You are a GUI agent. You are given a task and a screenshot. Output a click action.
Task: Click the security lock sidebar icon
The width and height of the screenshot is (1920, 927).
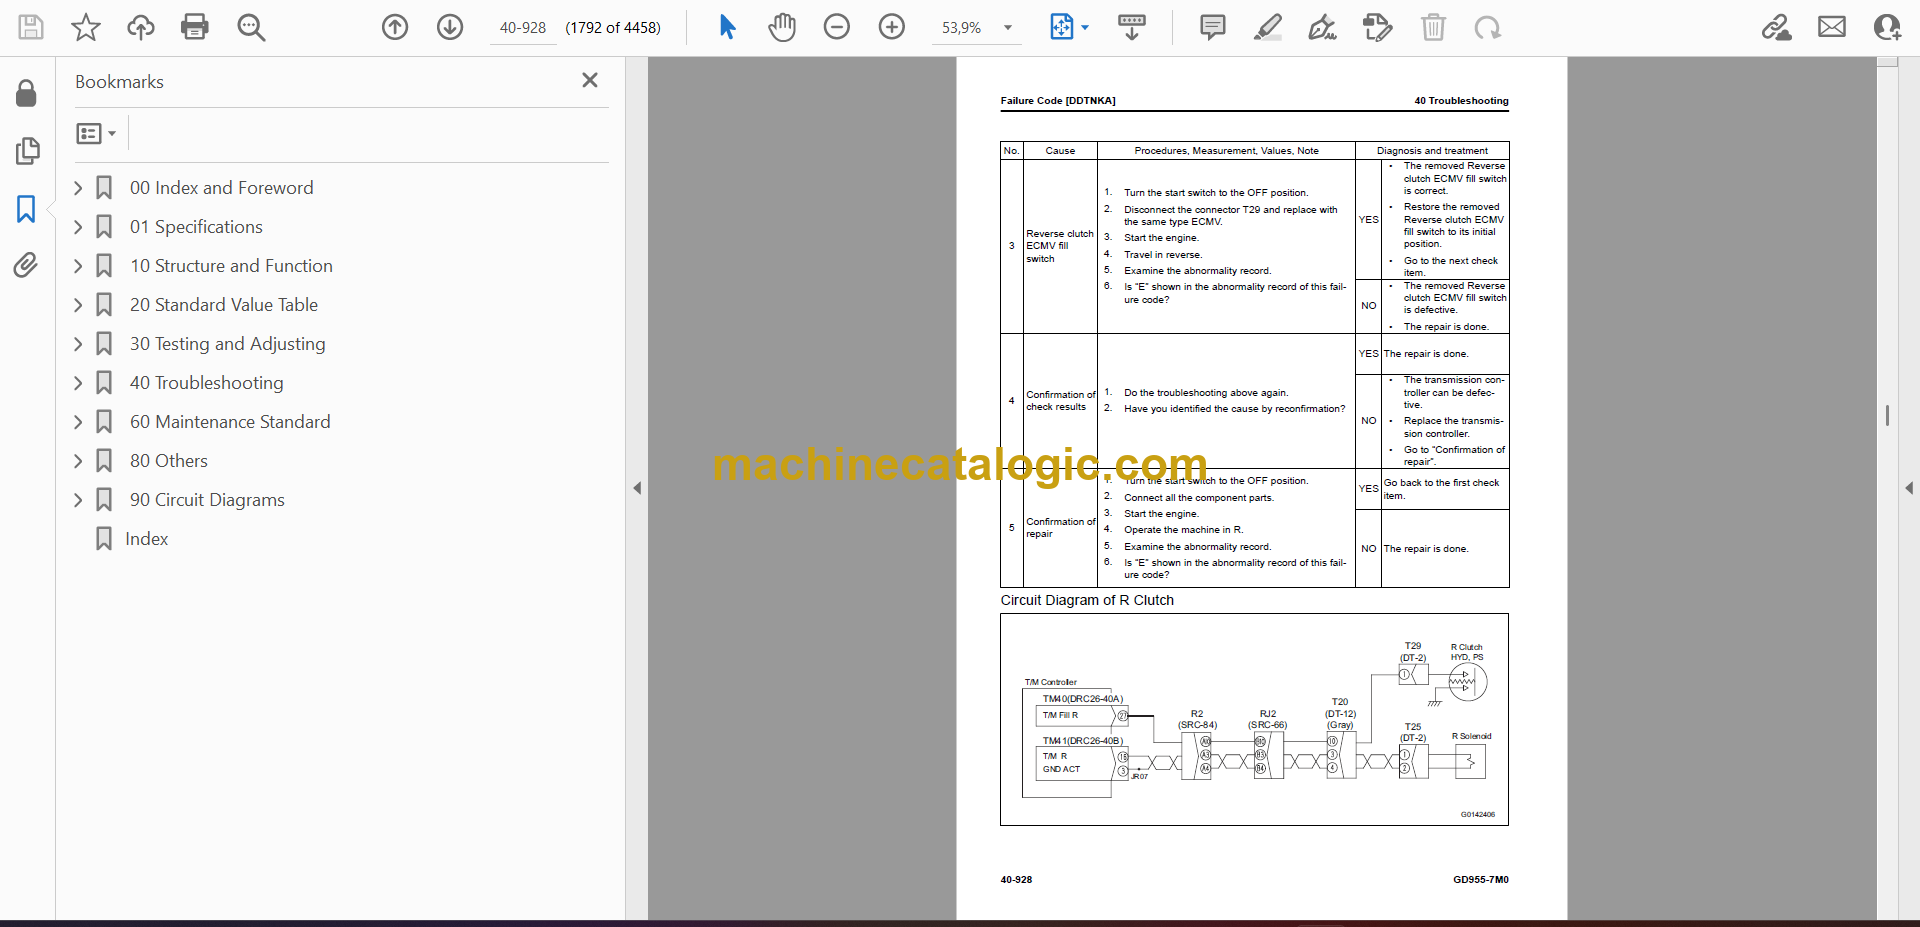[27, 93]
